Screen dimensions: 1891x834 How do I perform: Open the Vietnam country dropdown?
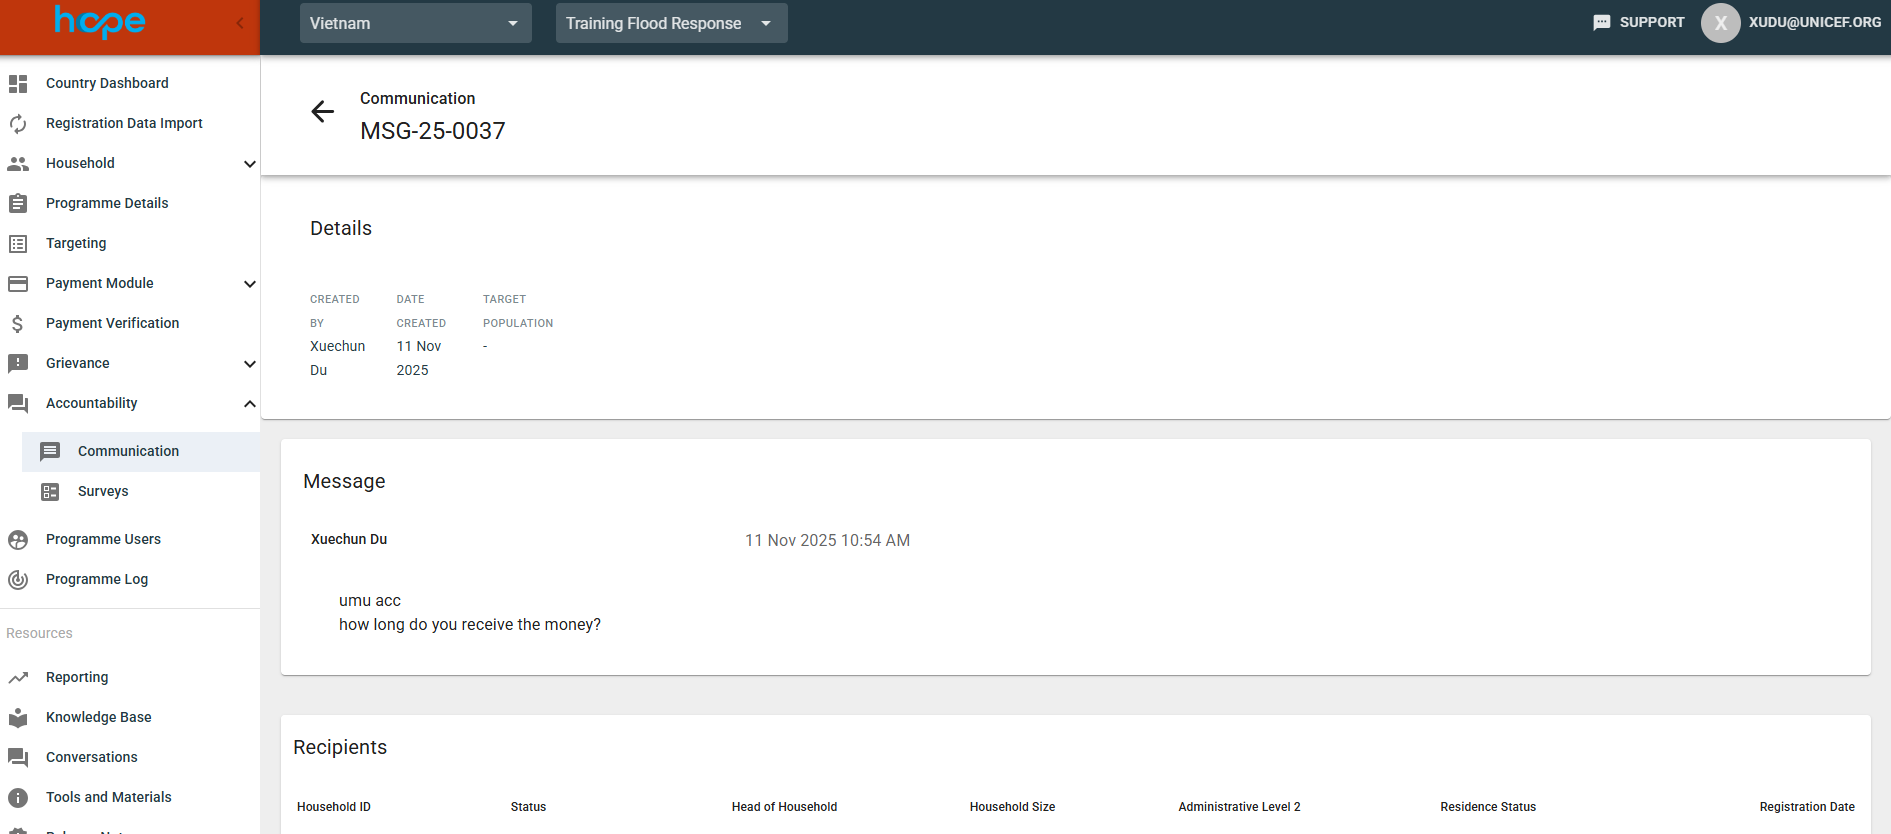pyautogui.click(x=415, y=23)
